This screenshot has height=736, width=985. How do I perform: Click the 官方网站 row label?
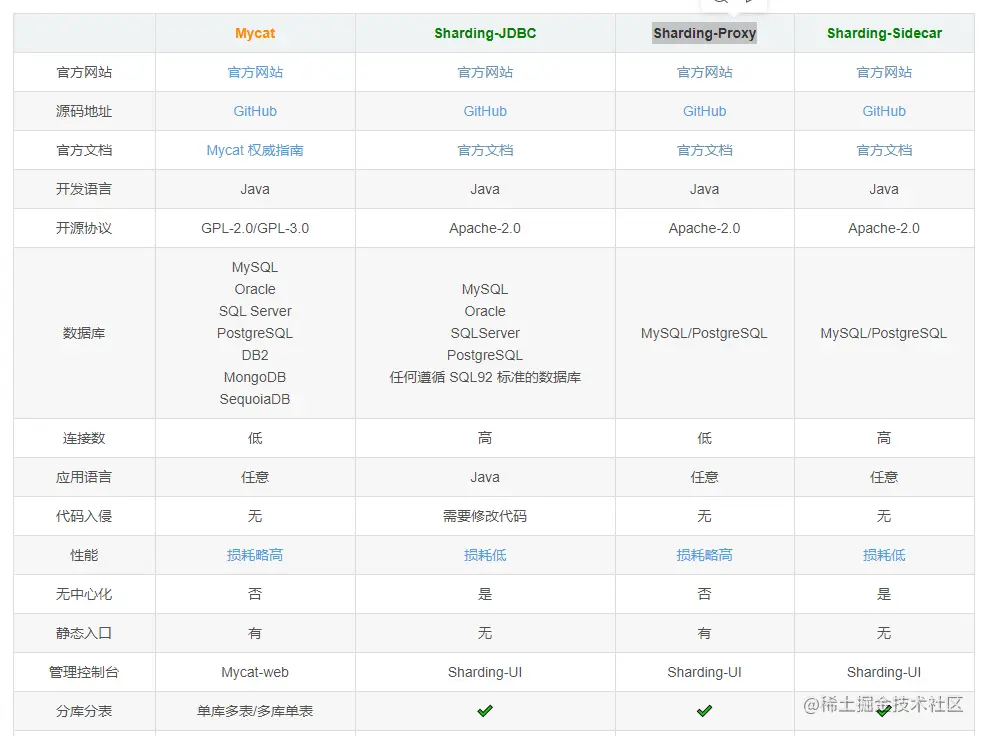pos(84,72)
